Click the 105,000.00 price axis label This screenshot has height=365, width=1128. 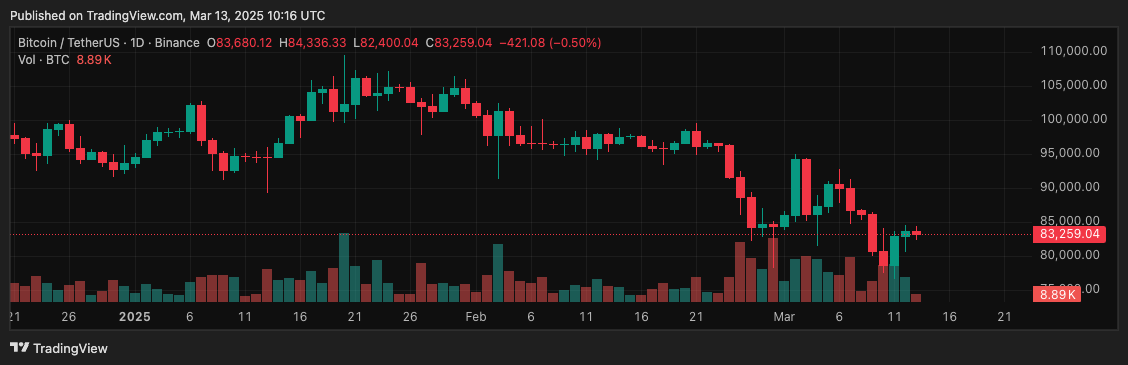coord(1074,85)
